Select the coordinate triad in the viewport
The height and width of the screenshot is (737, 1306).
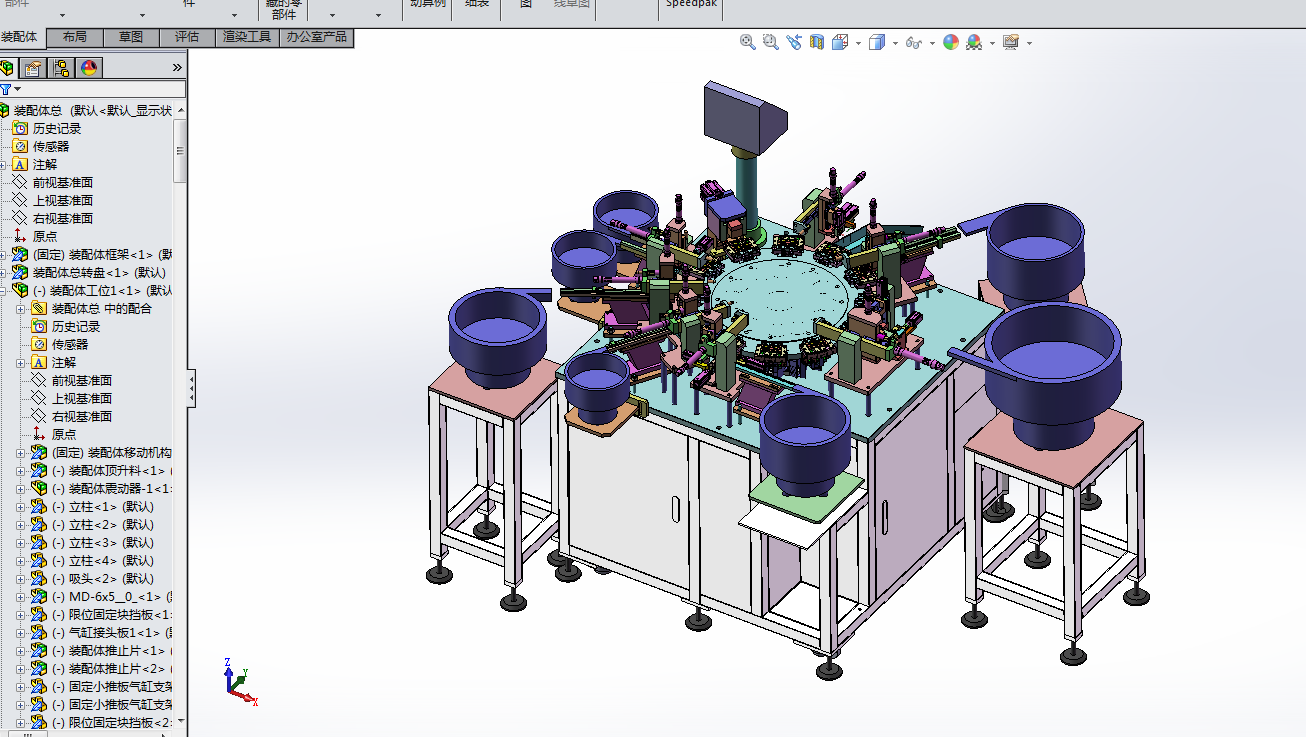click(241, 681)
